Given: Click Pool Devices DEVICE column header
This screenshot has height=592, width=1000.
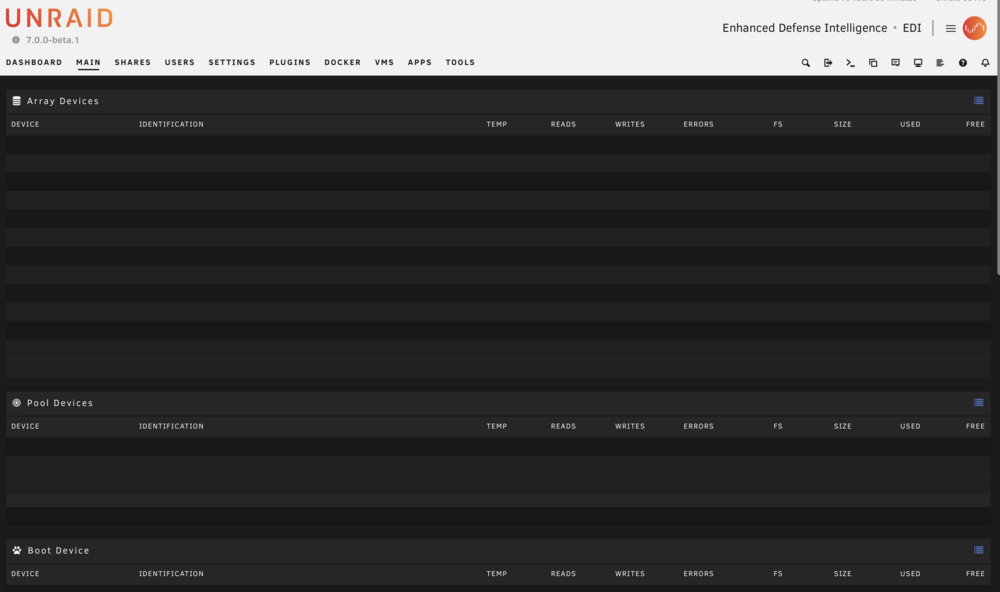Looking at the screenshot, I should (25, 426).
